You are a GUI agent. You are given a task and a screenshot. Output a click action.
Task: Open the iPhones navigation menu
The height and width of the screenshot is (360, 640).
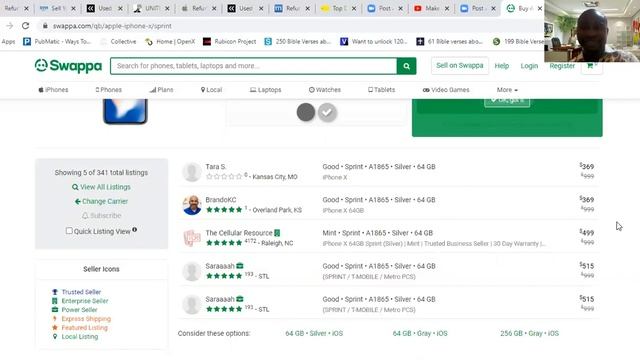53,90
